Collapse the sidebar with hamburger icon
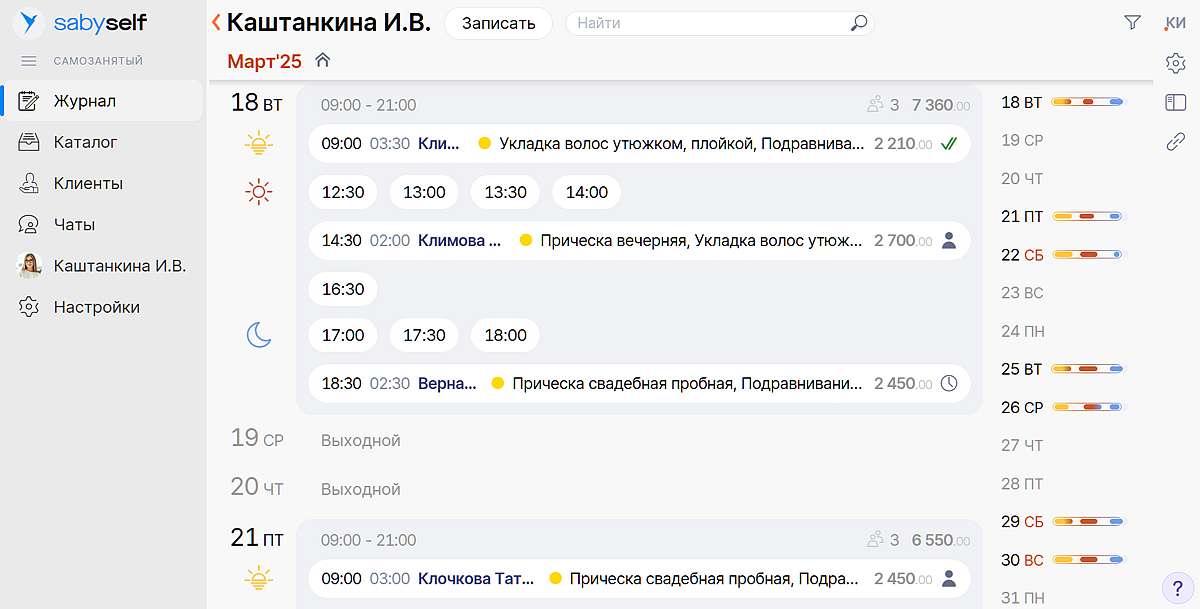Image resolution: width=1200 pixels, height=609 pixels. click(x=29, y=61)
